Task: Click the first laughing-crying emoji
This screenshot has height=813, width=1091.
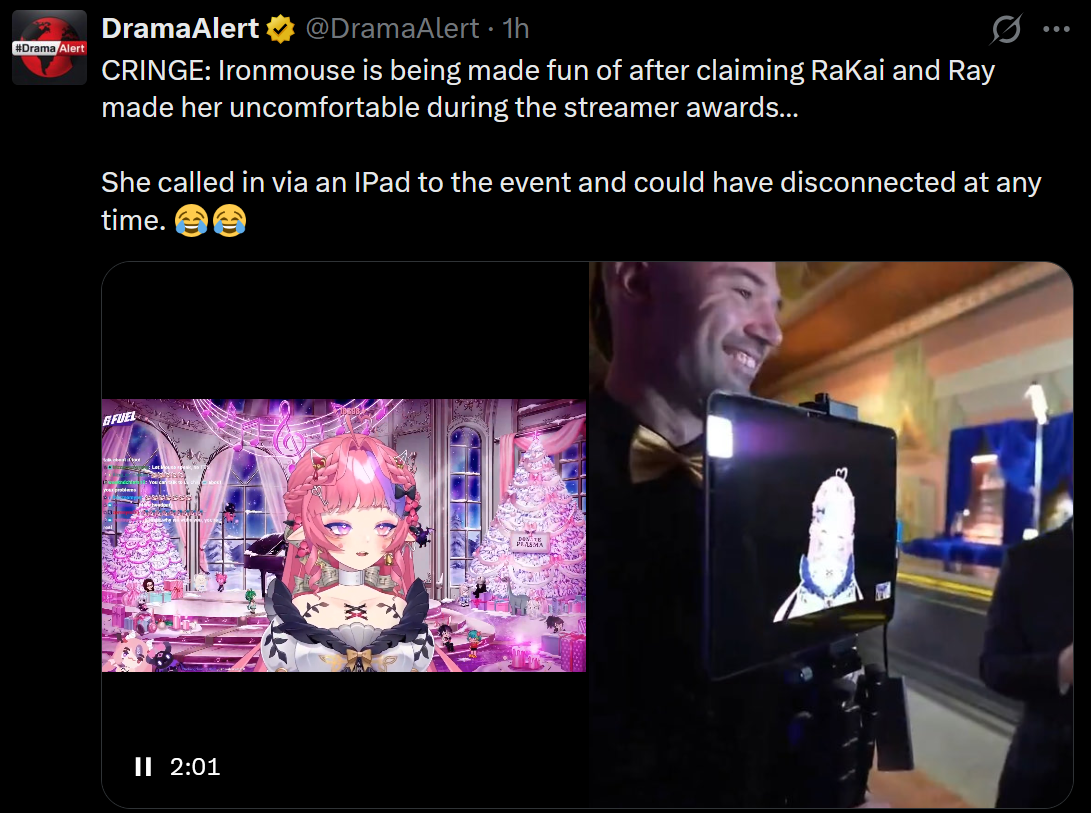Action: point(191,221)
